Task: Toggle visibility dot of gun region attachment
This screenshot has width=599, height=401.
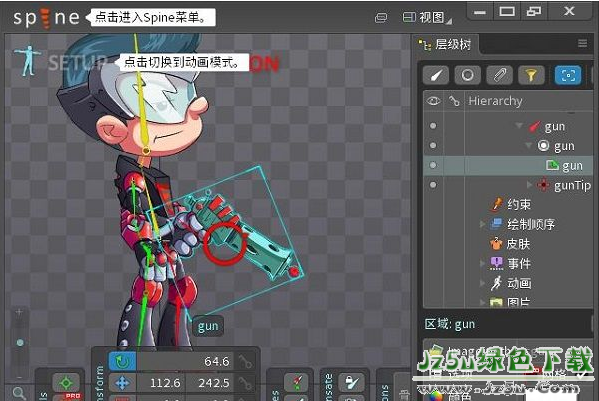Action: tap(433, 165)
